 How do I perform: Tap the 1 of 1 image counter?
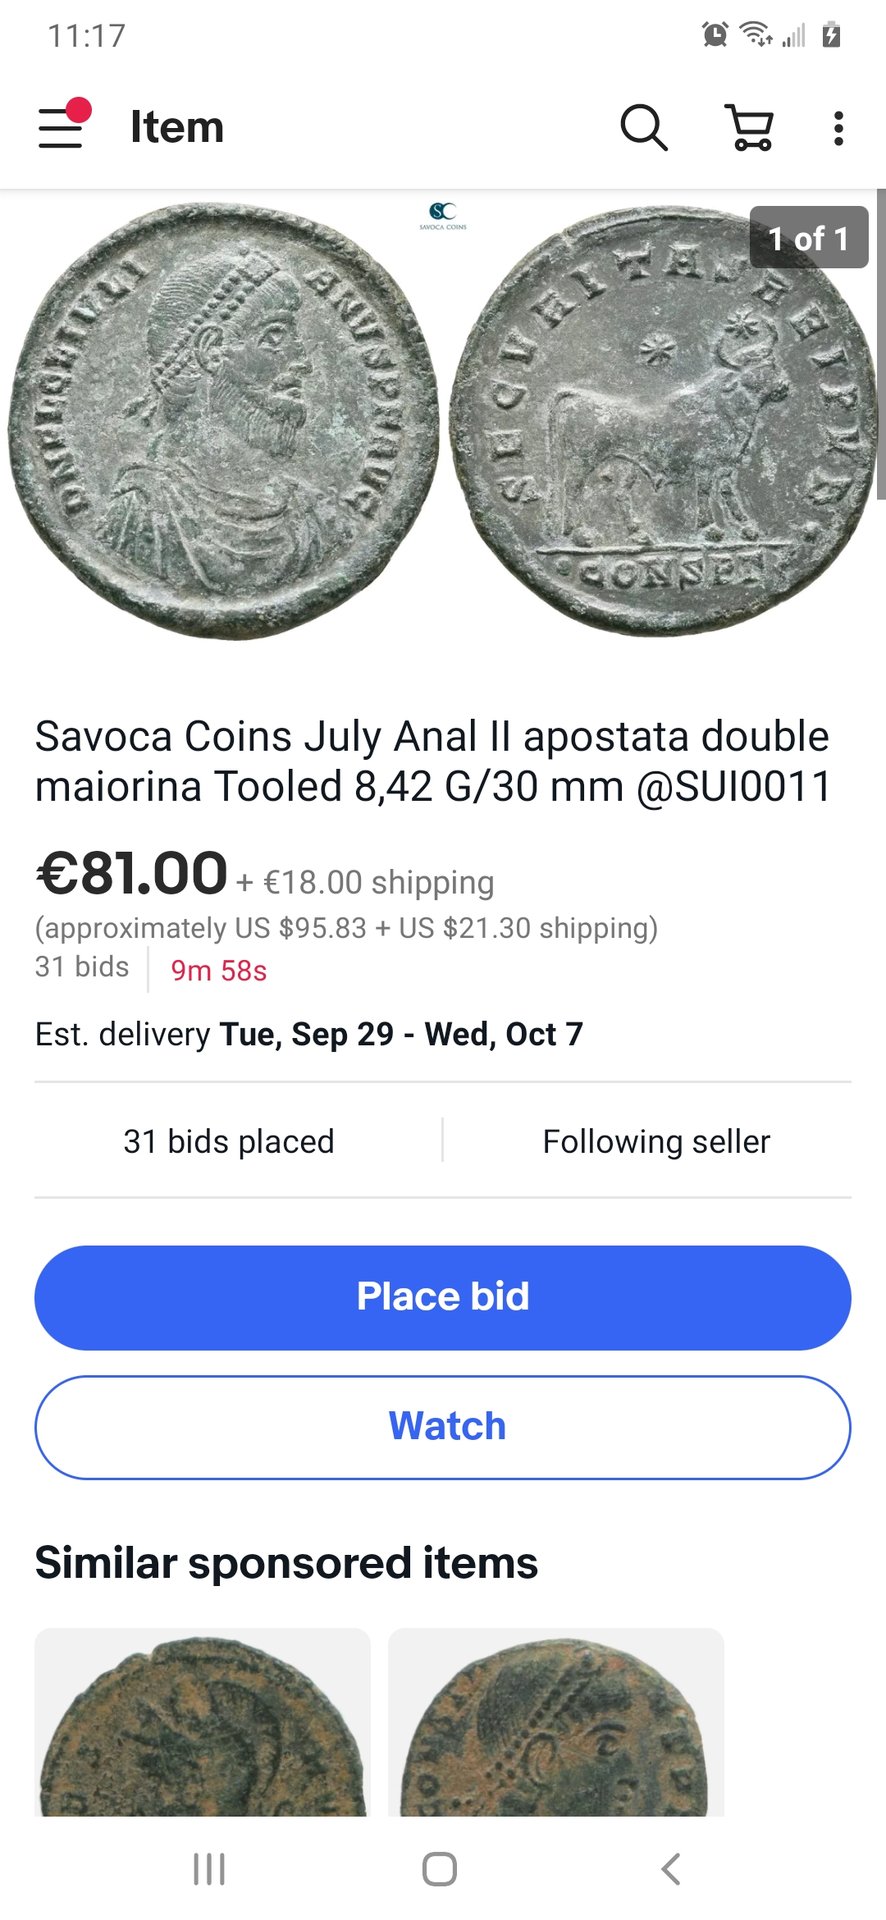click(x=808, y=238)
